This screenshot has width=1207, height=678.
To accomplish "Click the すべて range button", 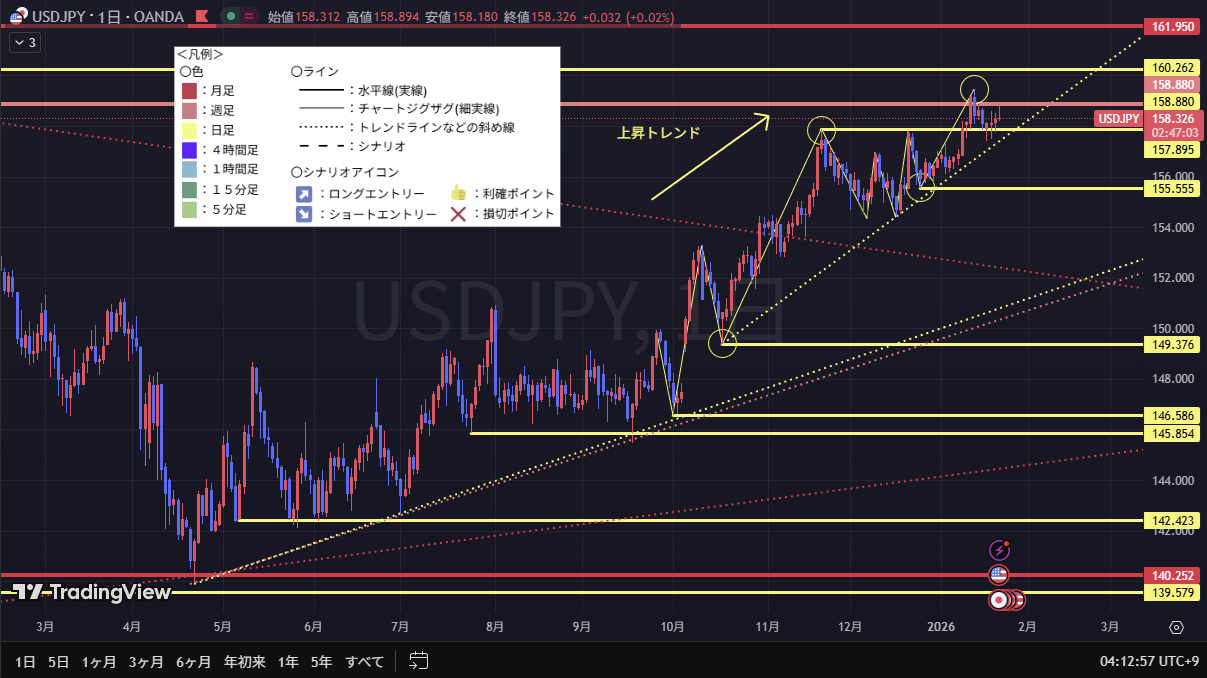I will pos(364,661).
